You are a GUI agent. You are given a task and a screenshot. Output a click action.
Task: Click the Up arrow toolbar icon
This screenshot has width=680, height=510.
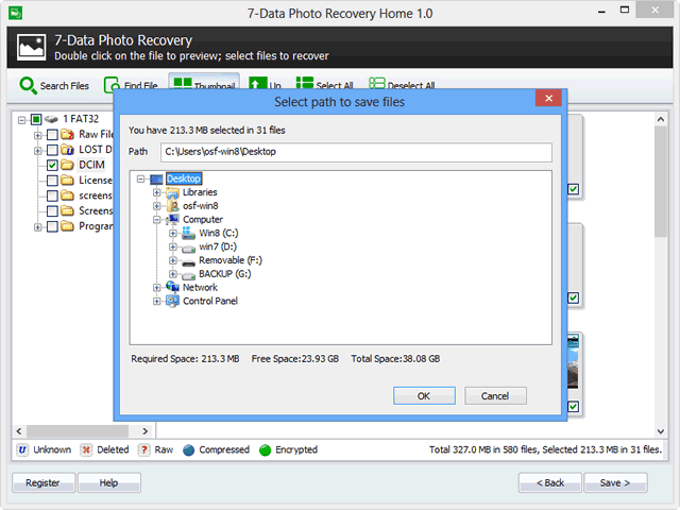[x=257, y=83]
